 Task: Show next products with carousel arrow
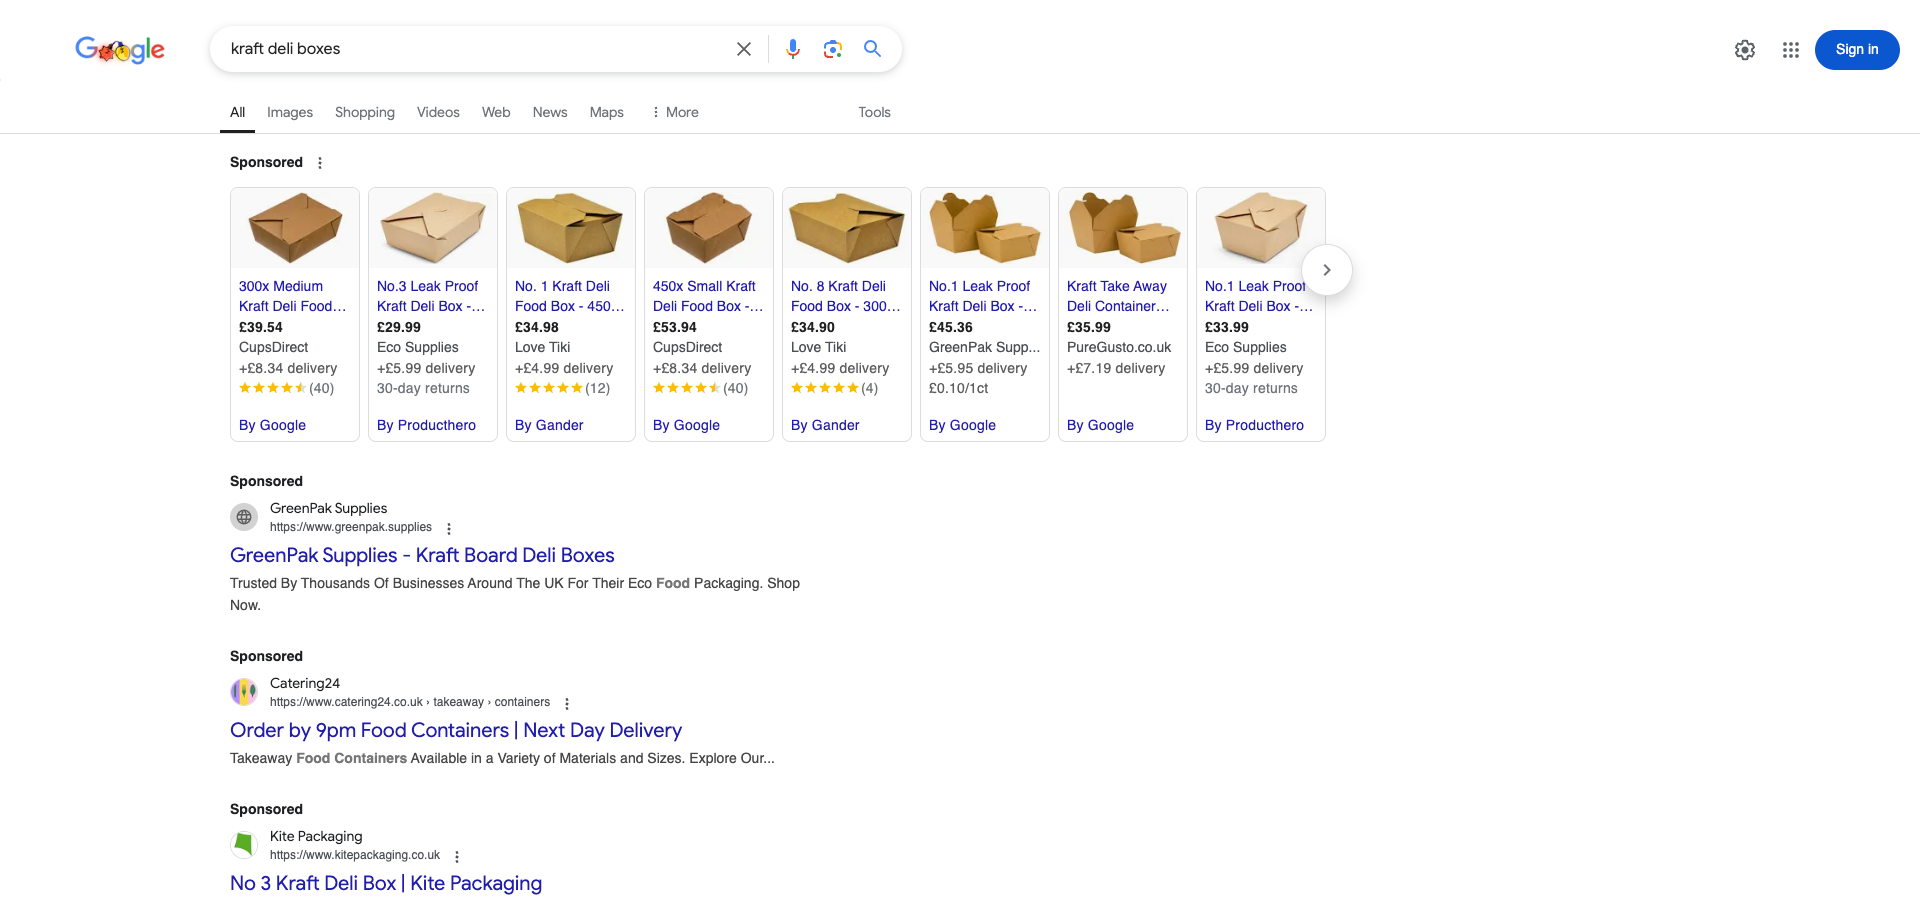[x=1327, y=270]
